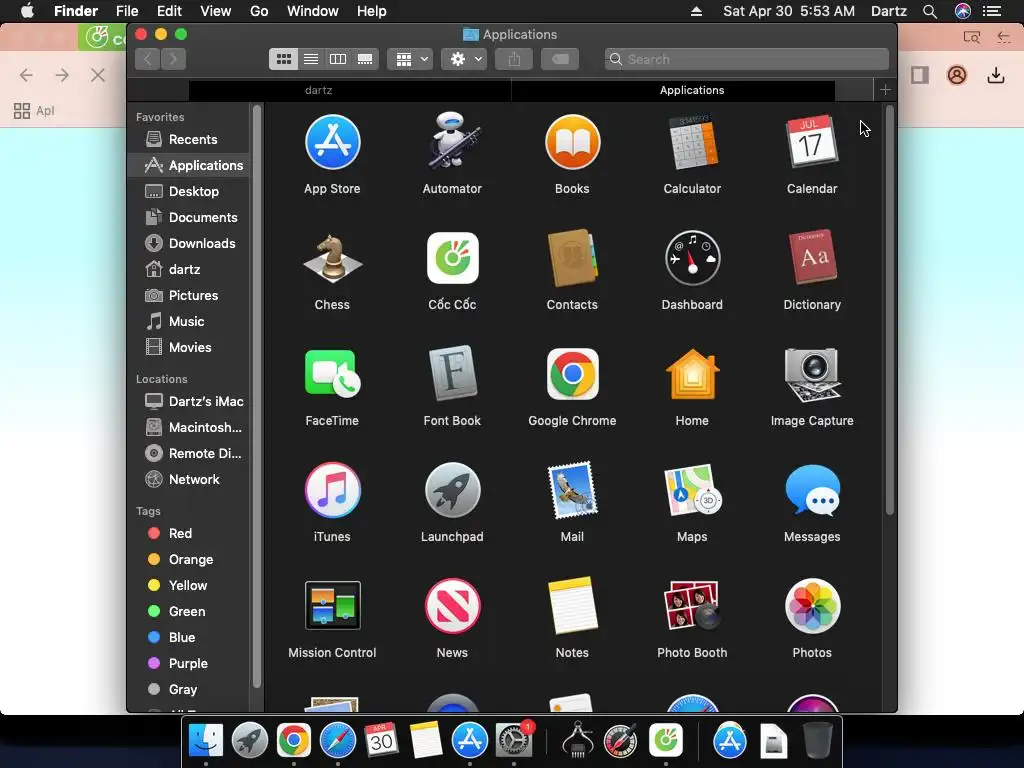The width and height of the screenshot is (1024, 768).
Task: Open Trash in the Dock
Action: pyautogui.click(x=818, y=740)
